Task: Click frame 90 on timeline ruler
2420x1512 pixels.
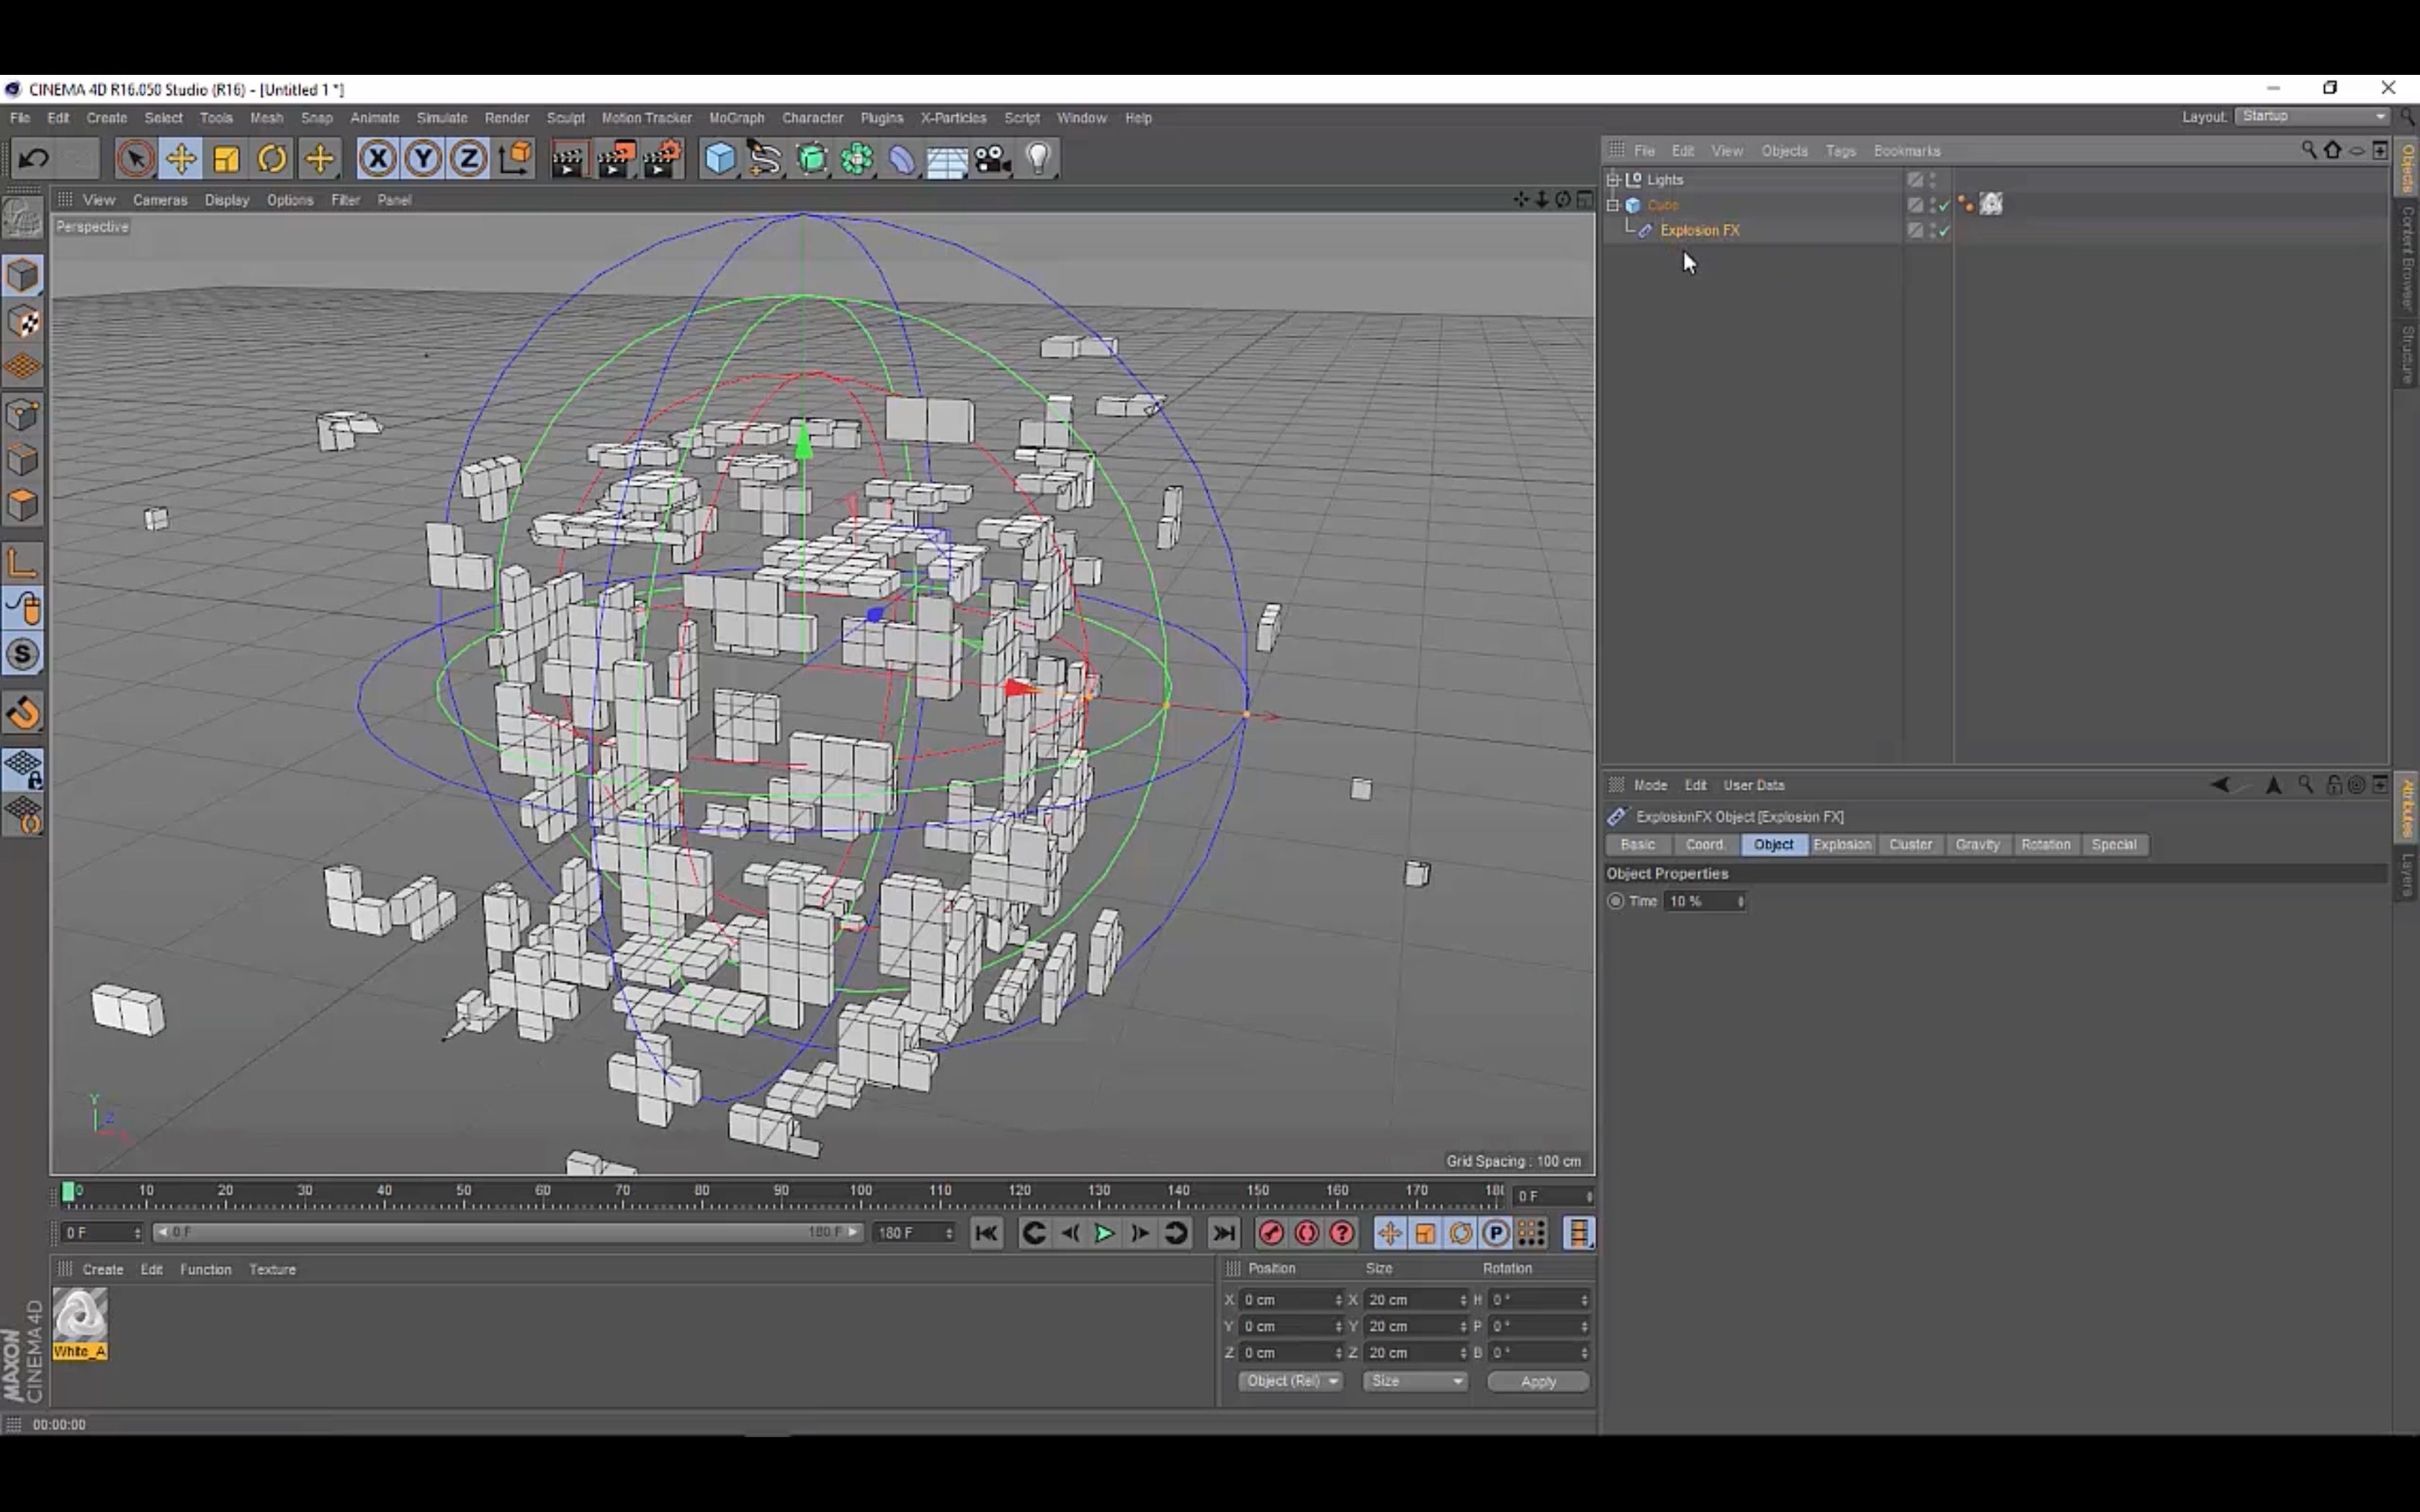Action: [x=781, y=1191]
